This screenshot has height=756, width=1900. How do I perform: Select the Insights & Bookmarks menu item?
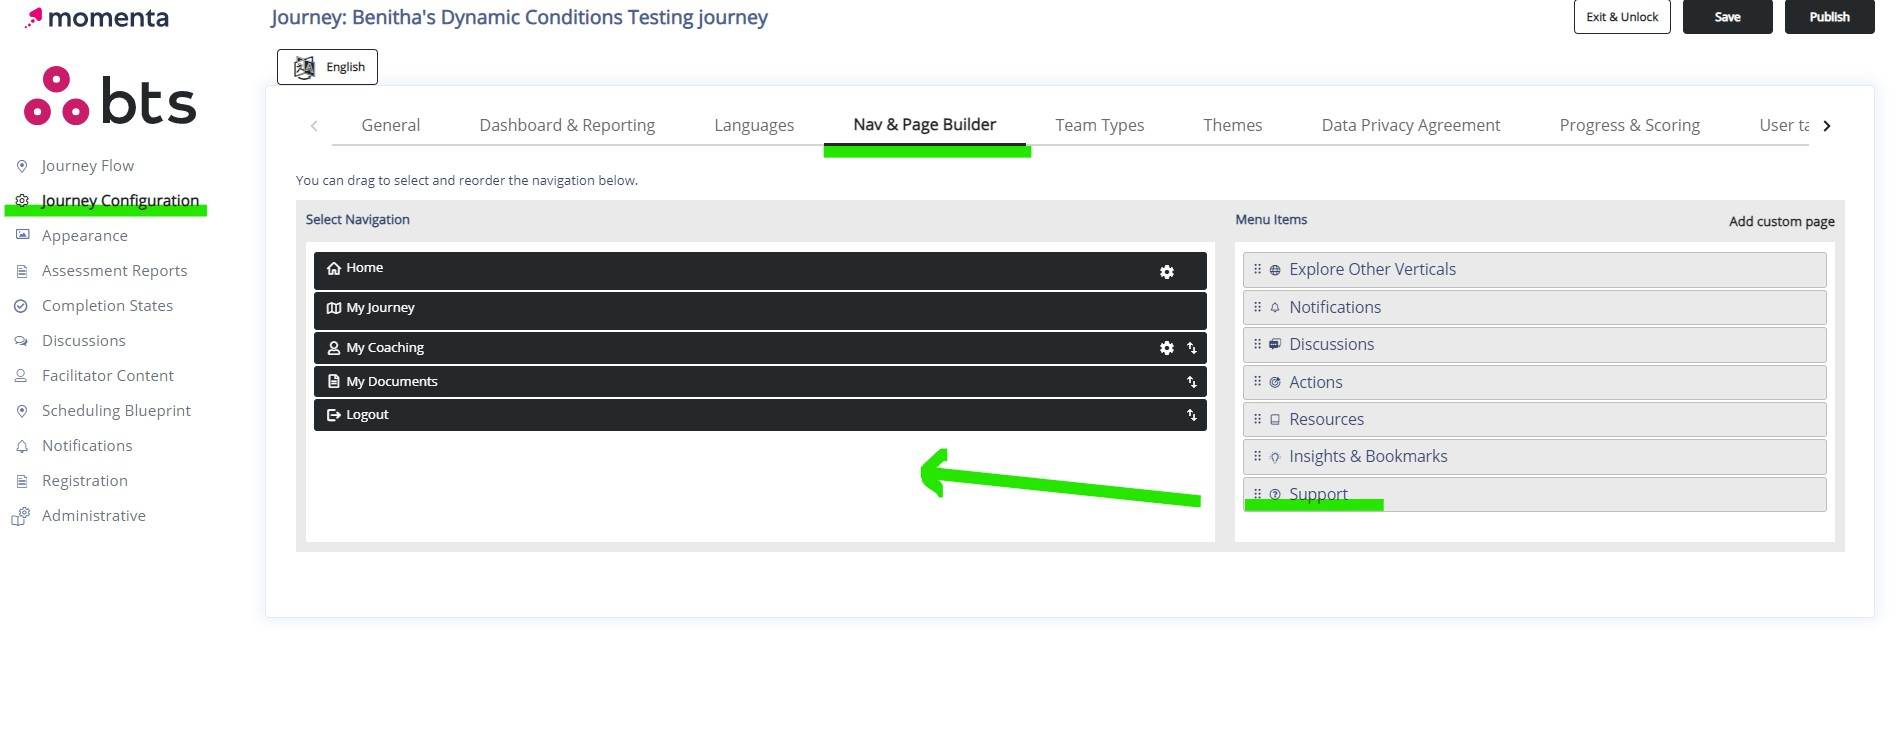pyautogui.click(x=1534, y=456)
